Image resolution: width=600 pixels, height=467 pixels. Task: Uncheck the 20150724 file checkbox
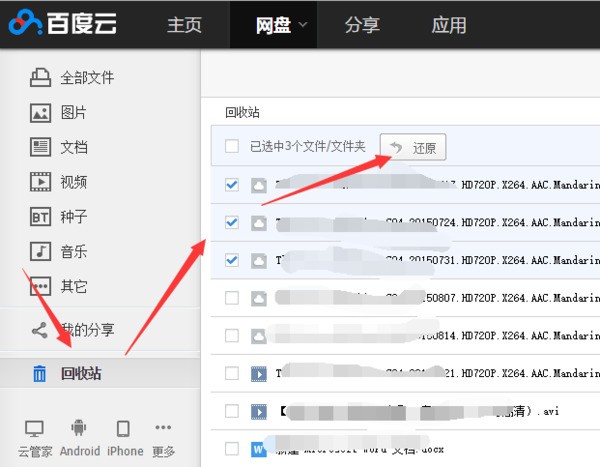232,222
